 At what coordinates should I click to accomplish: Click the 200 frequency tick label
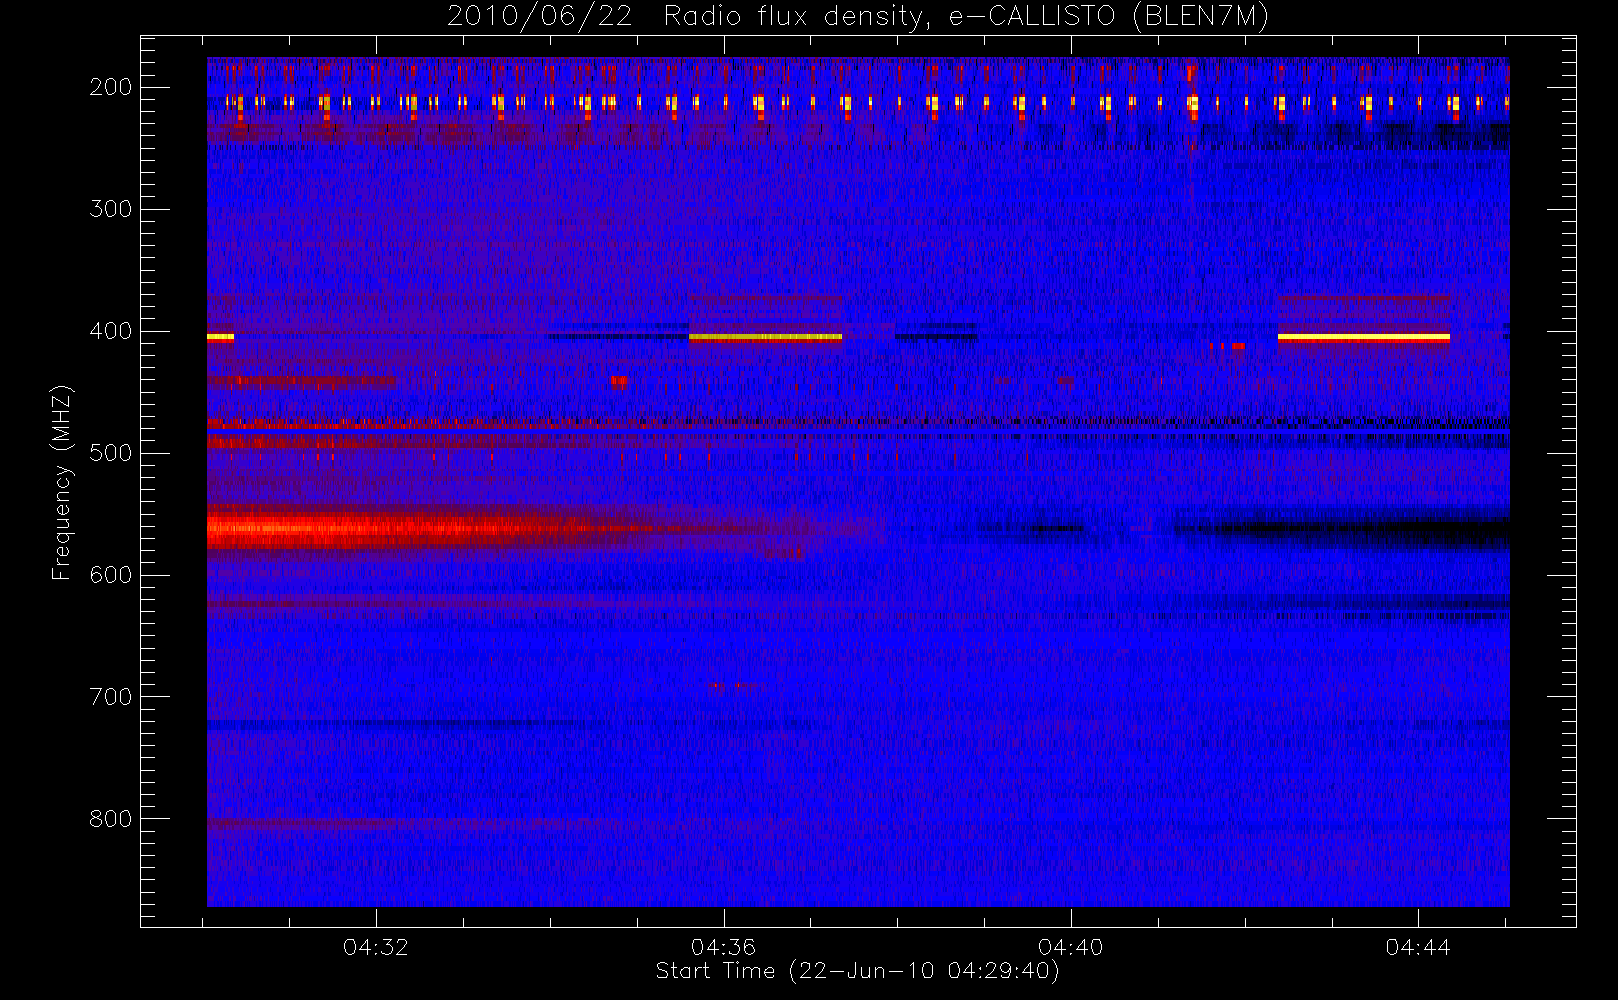[x=111, y=87]
